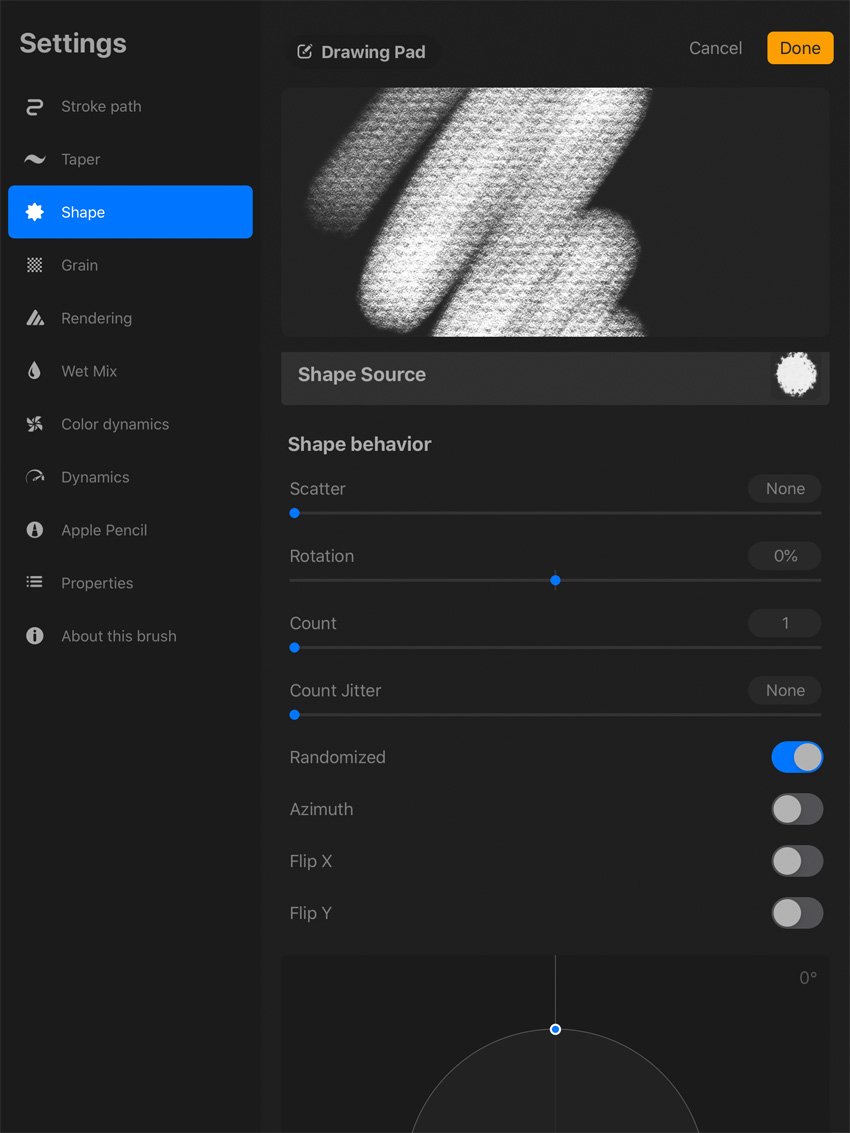850x1133 pixels.
Task: Click the Dynamics speedometer icon
Action: 35,477
